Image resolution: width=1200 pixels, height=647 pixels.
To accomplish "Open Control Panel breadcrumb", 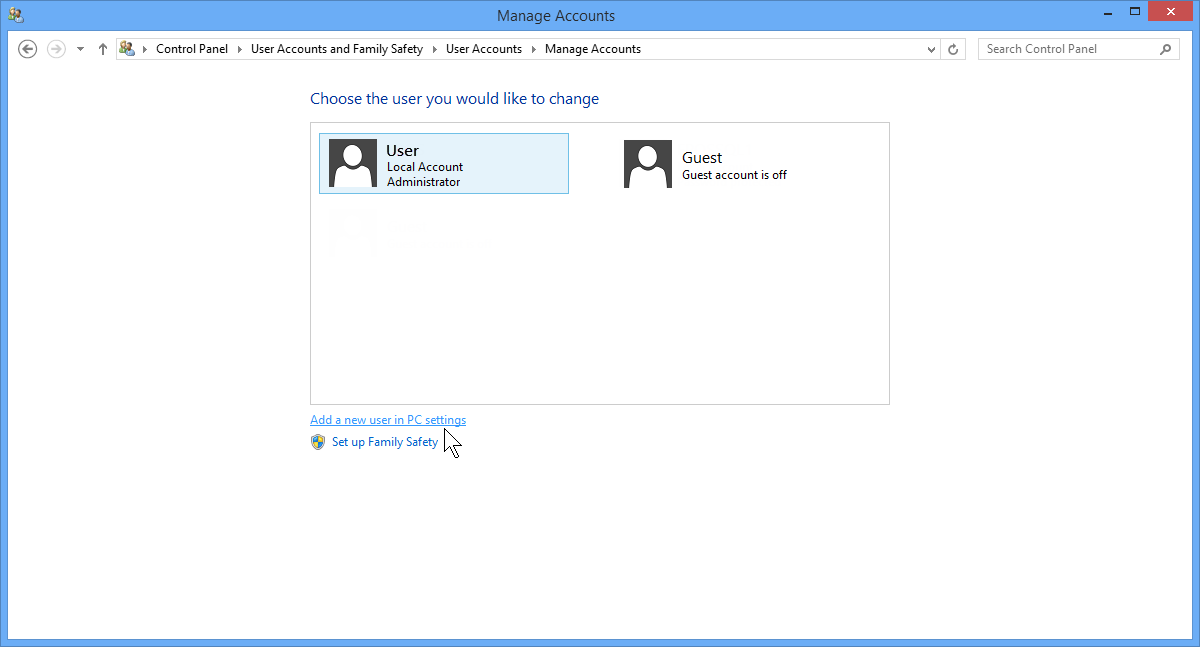I will point(192,49).
